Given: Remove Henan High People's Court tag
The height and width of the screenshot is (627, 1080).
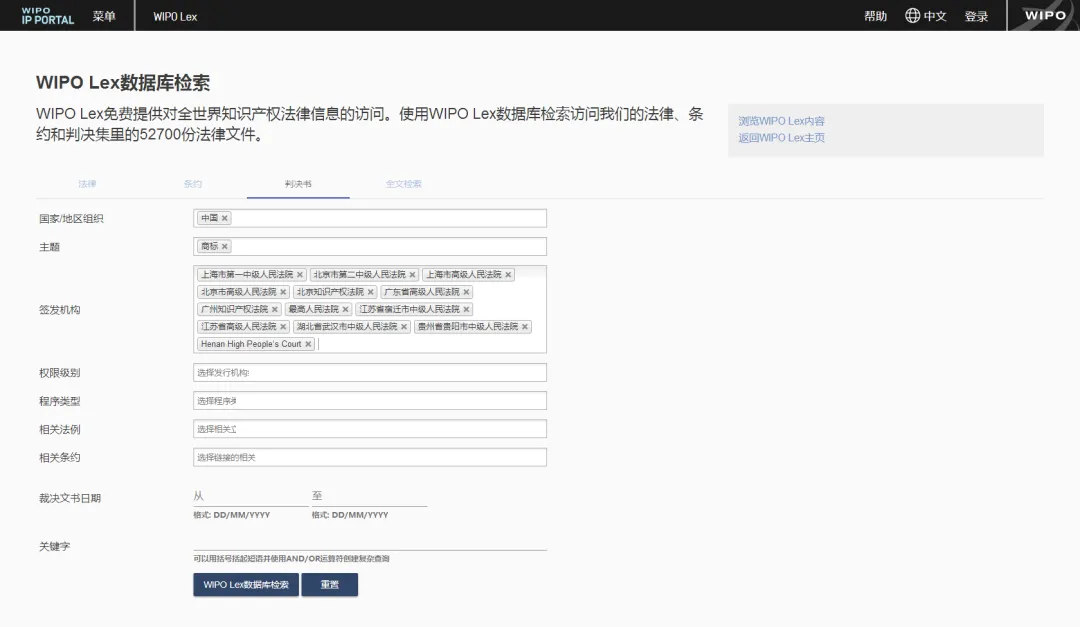Looking at the screenshot, I should click(308, 345).
